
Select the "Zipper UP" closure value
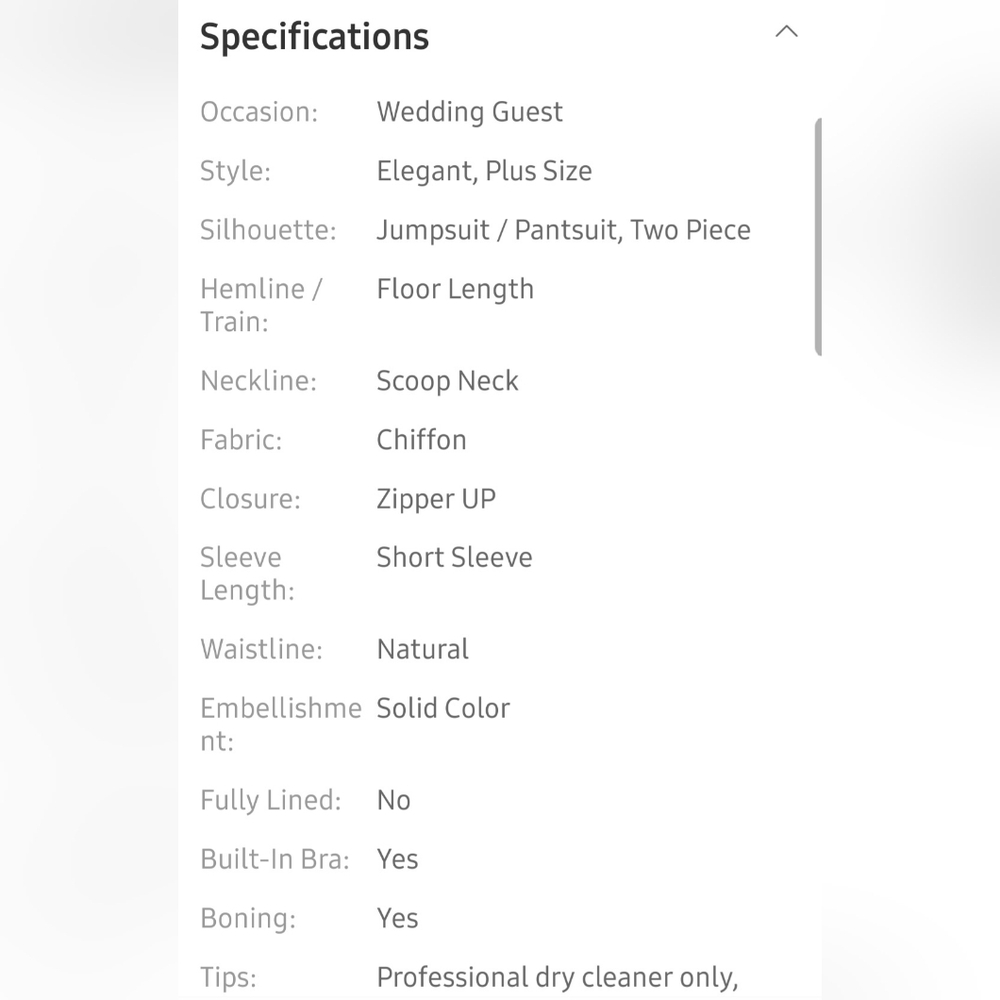tap(436, 499)
